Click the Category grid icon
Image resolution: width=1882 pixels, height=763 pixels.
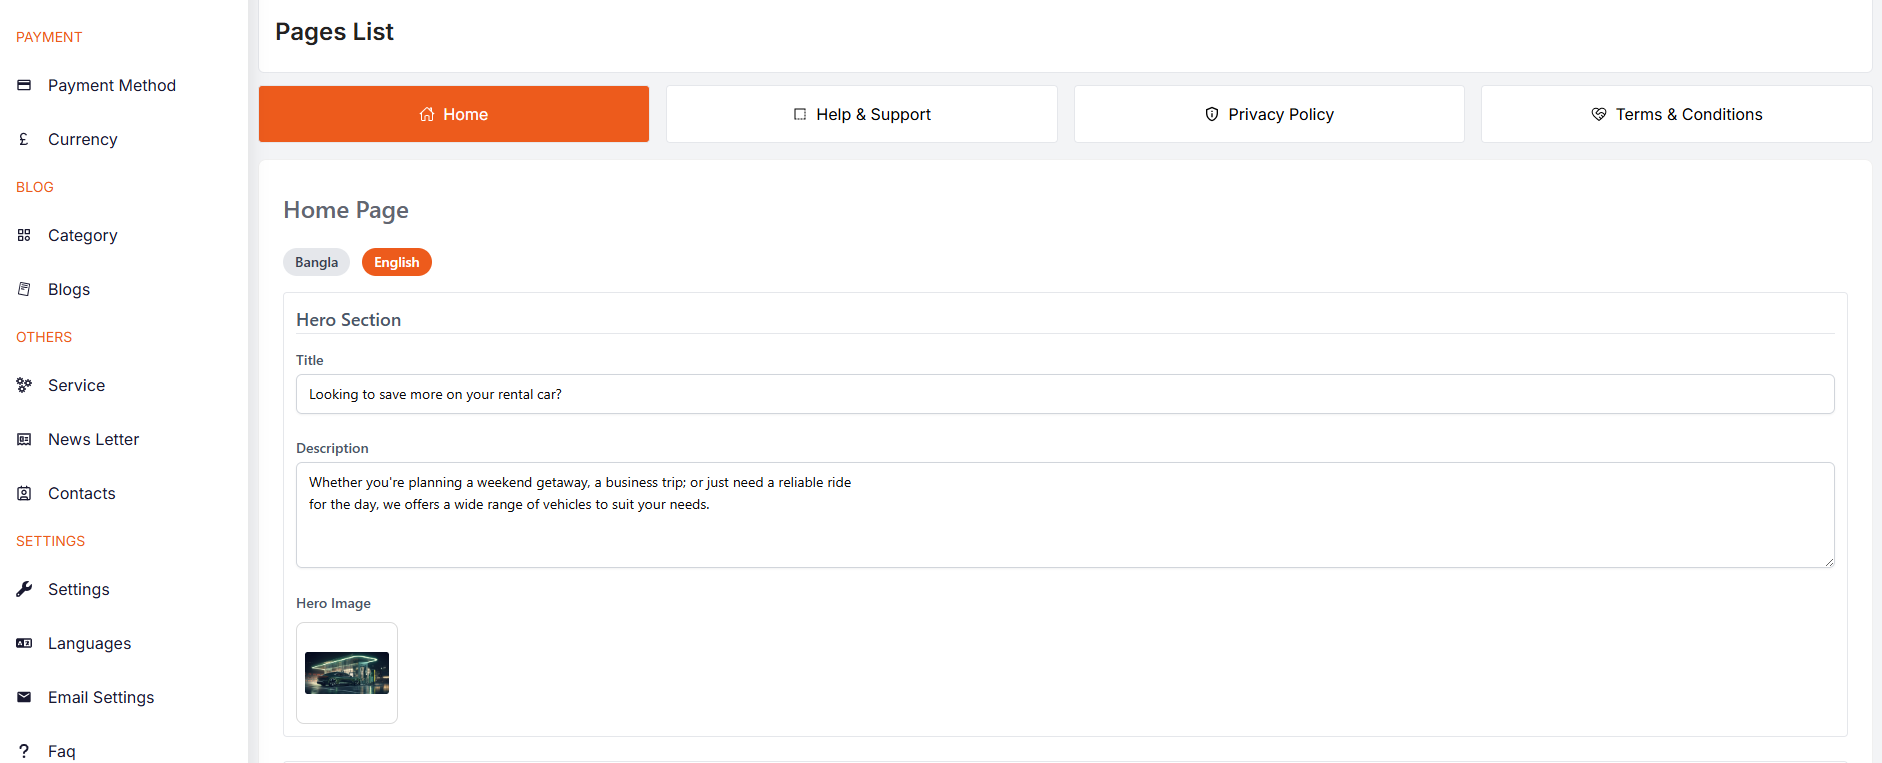click(24, 235)
